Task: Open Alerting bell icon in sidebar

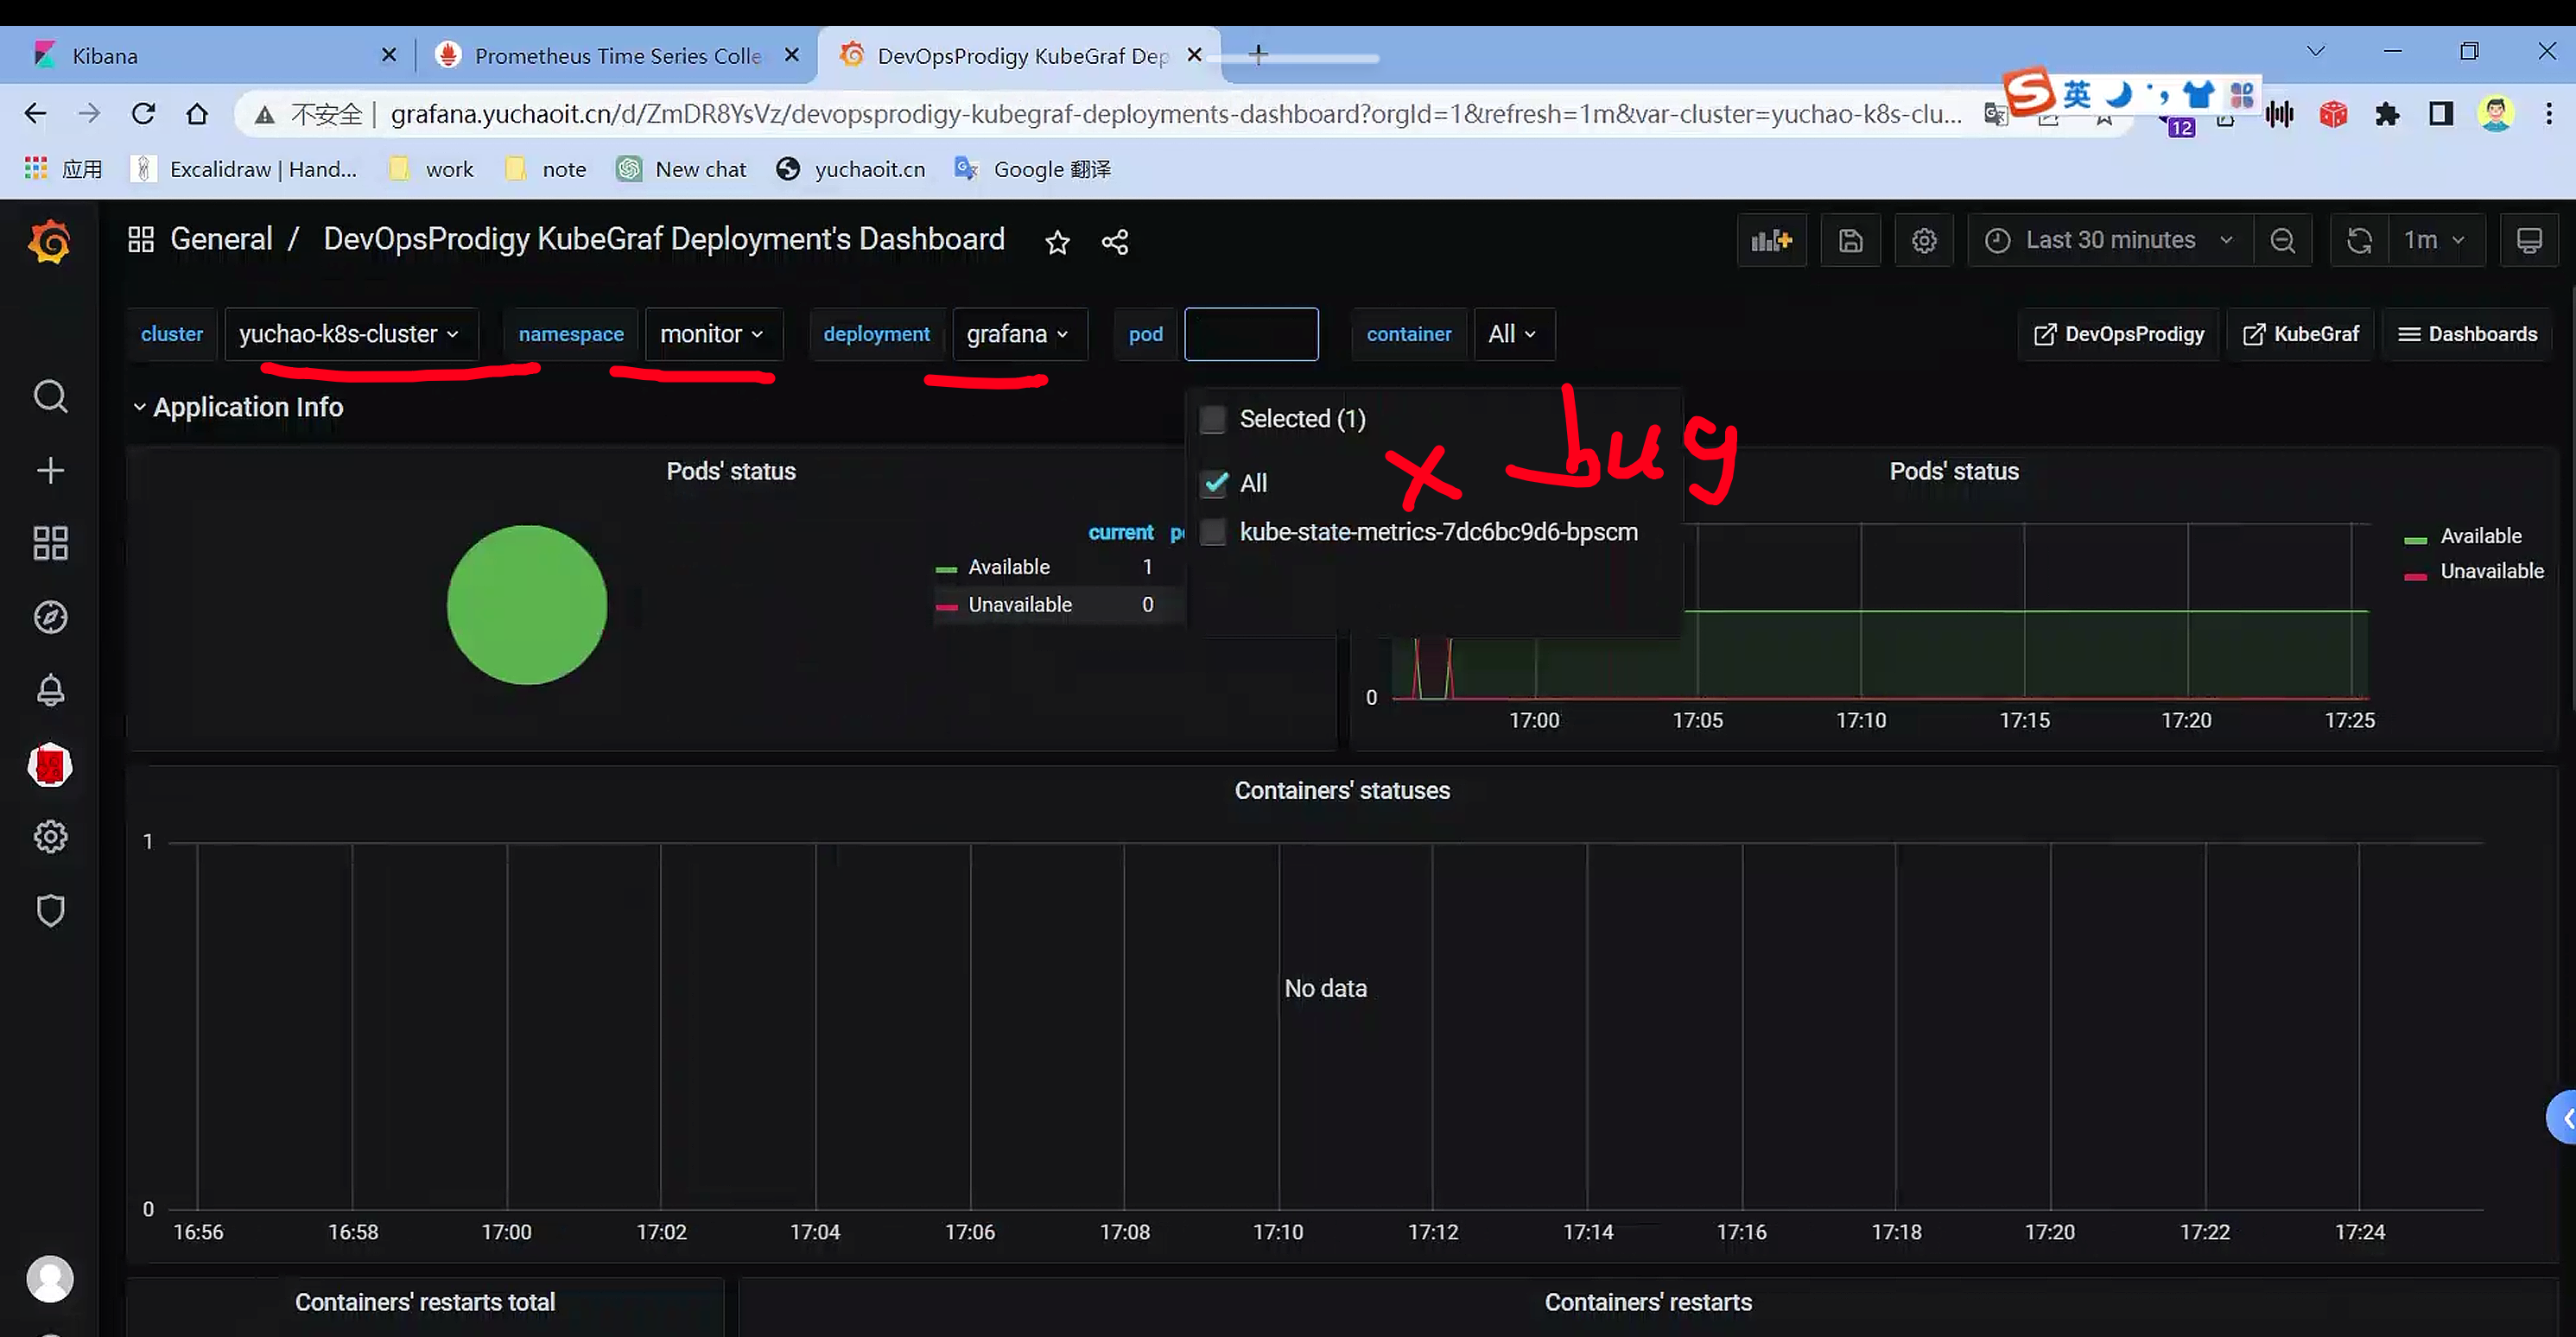Action: pos(50,690)
